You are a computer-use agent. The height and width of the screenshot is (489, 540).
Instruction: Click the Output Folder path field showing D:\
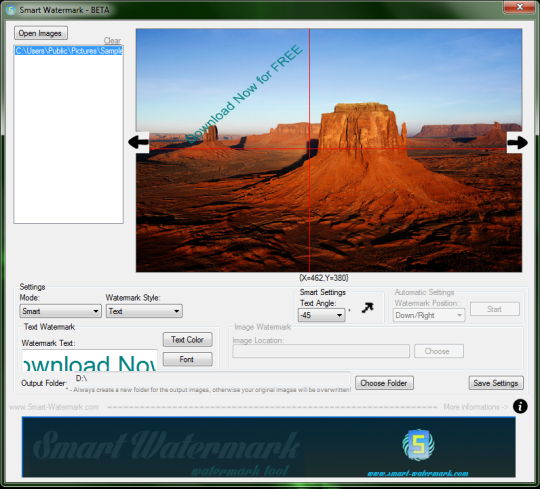click(212, 379)
